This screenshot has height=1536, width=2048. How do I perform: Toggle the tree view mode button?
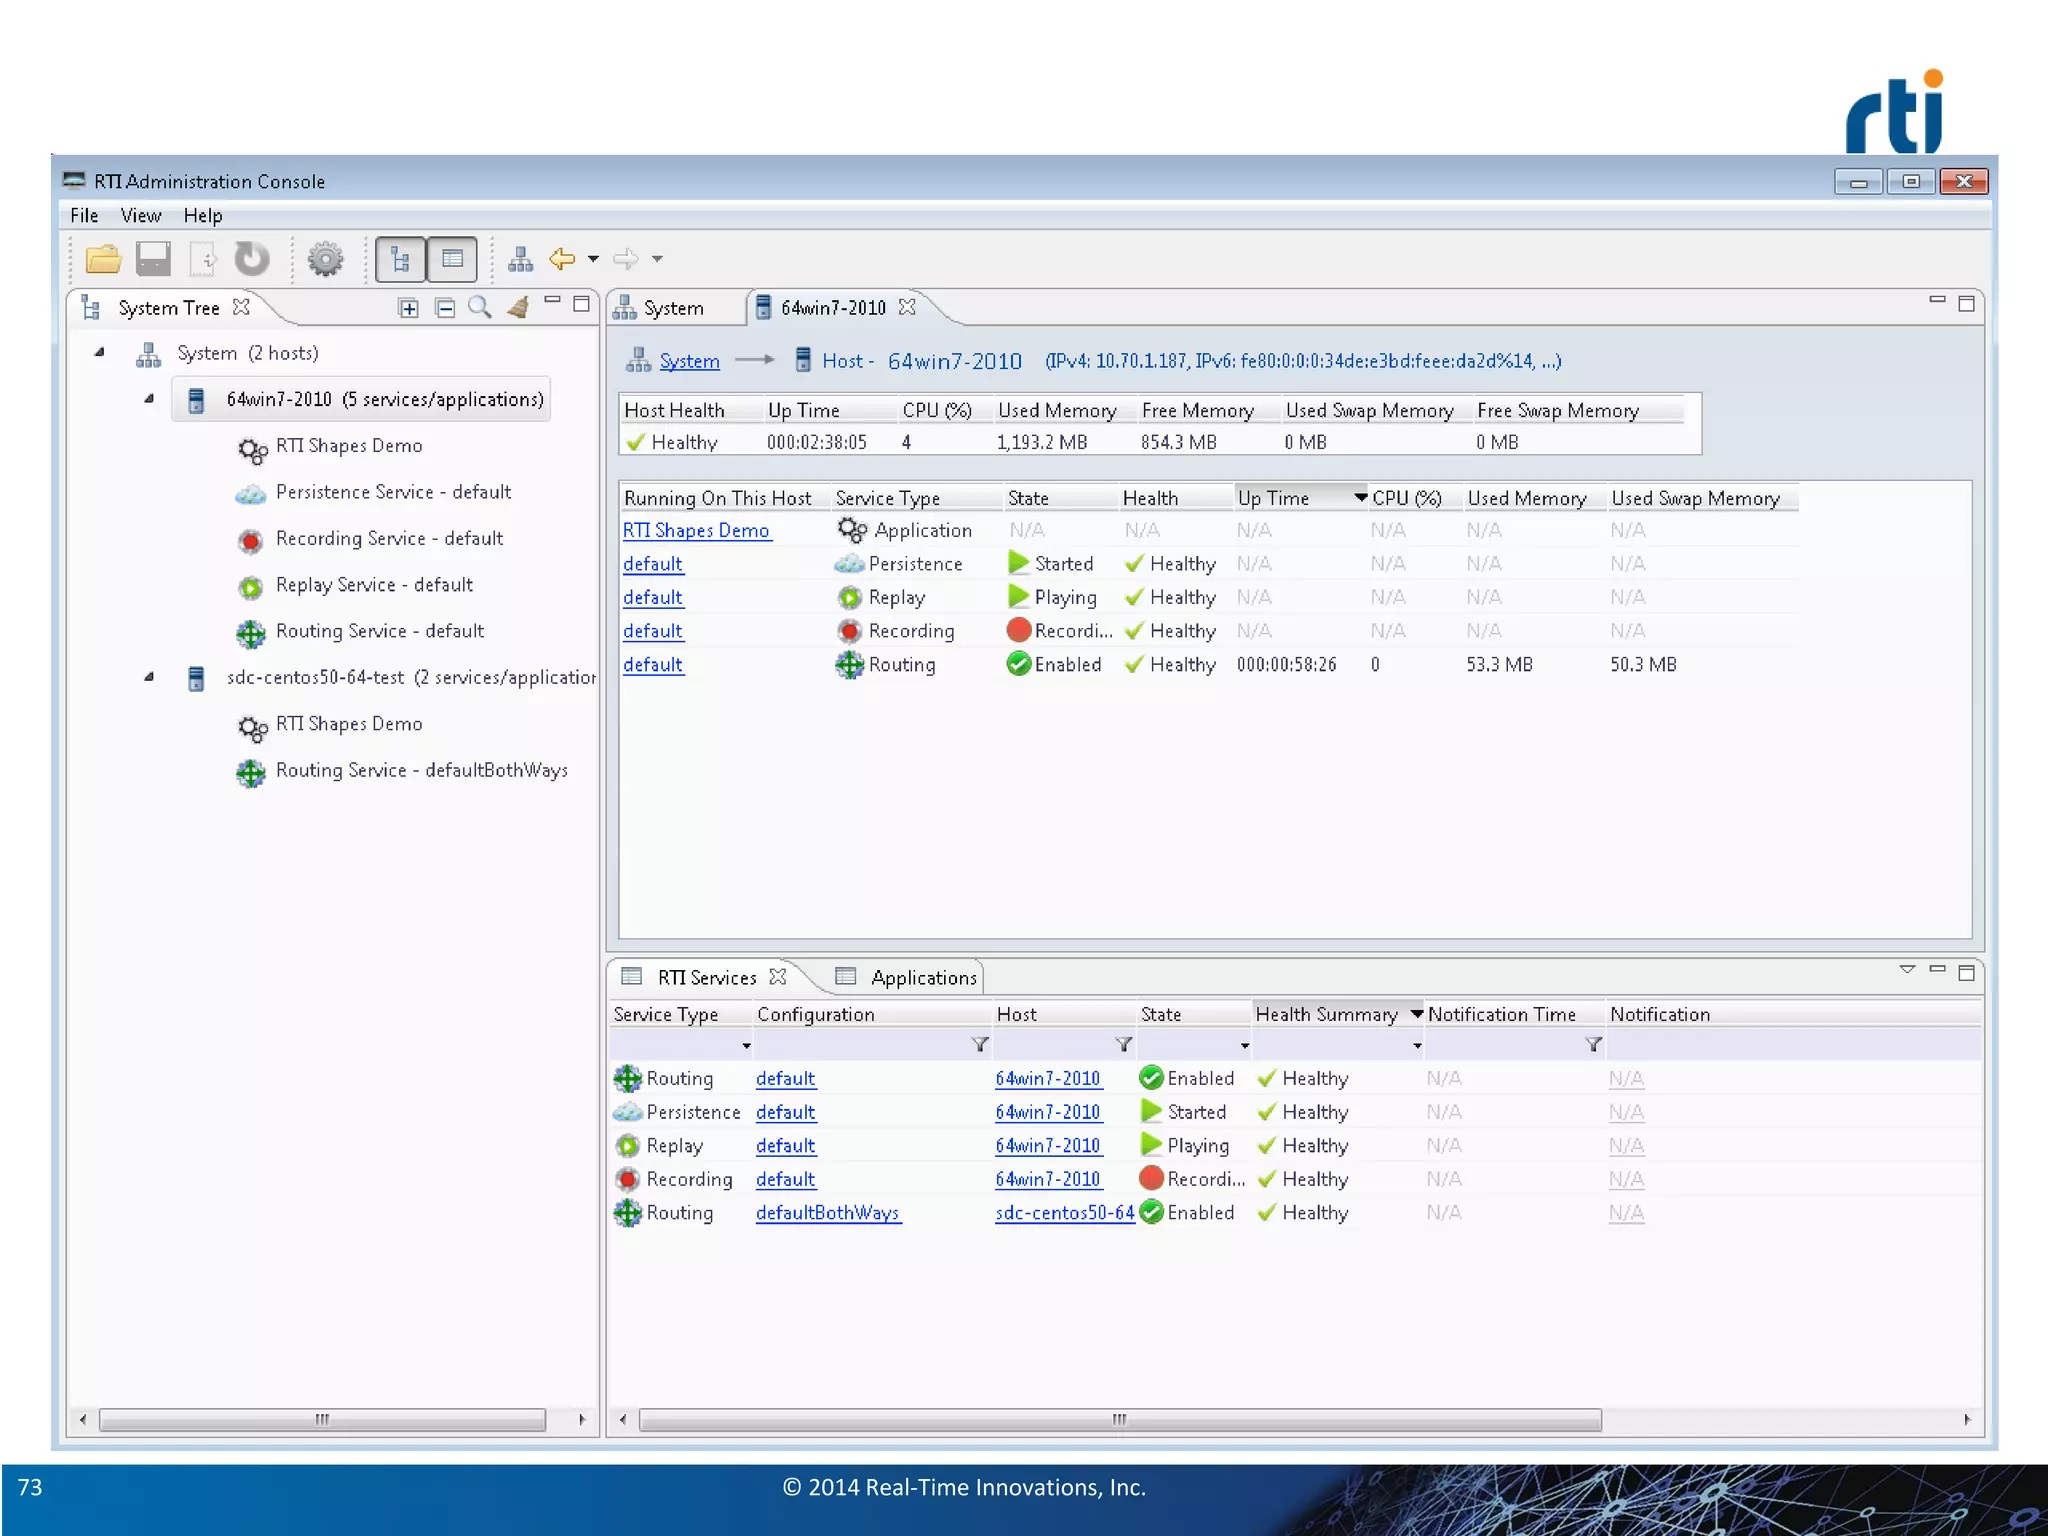tap(400, 259)
